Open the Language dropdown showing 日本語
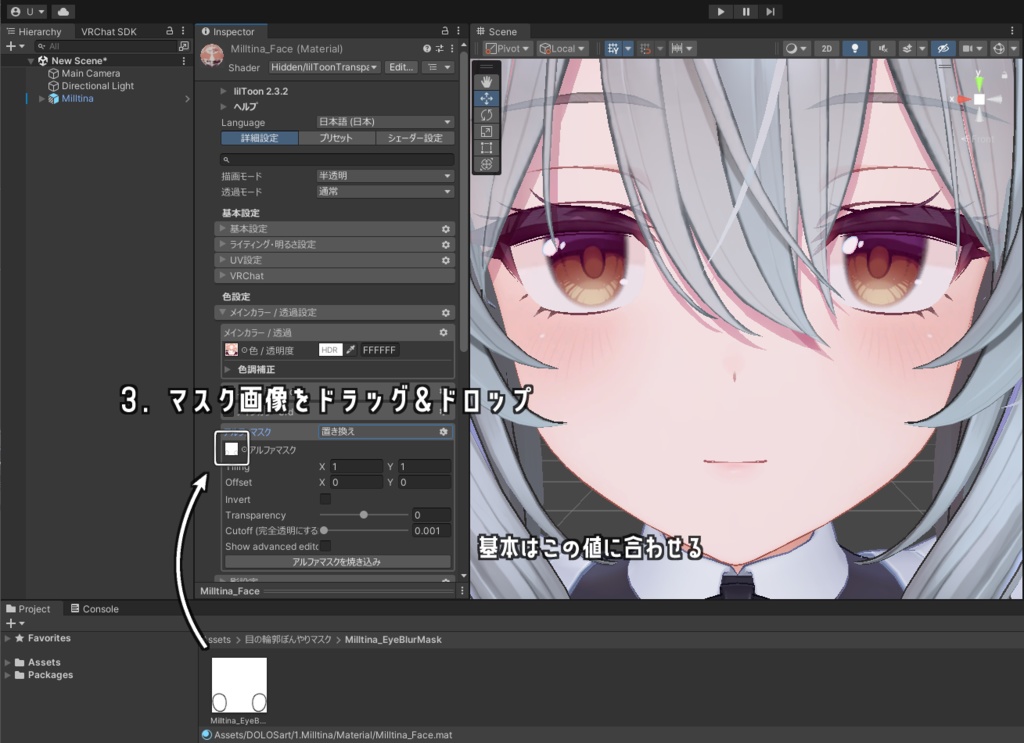 tap(383, 121)
